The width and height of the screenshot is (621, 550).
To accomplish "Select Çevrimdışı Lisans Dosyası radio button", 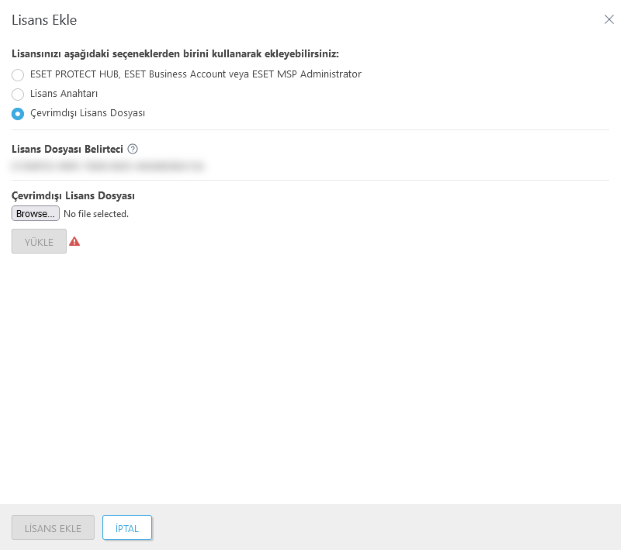I will (17, 114).
